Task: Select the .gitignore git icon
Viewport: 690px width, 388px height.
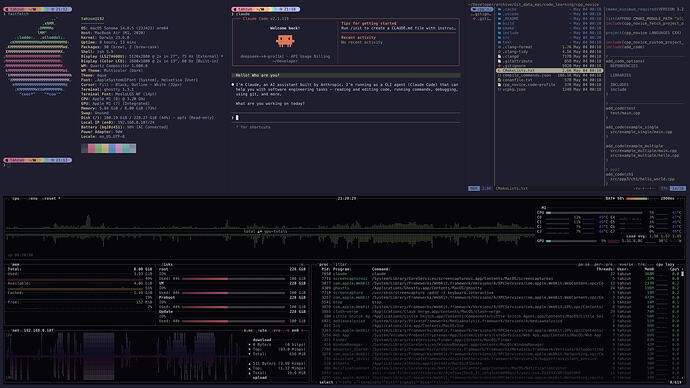Action: [x=499, y=66]
